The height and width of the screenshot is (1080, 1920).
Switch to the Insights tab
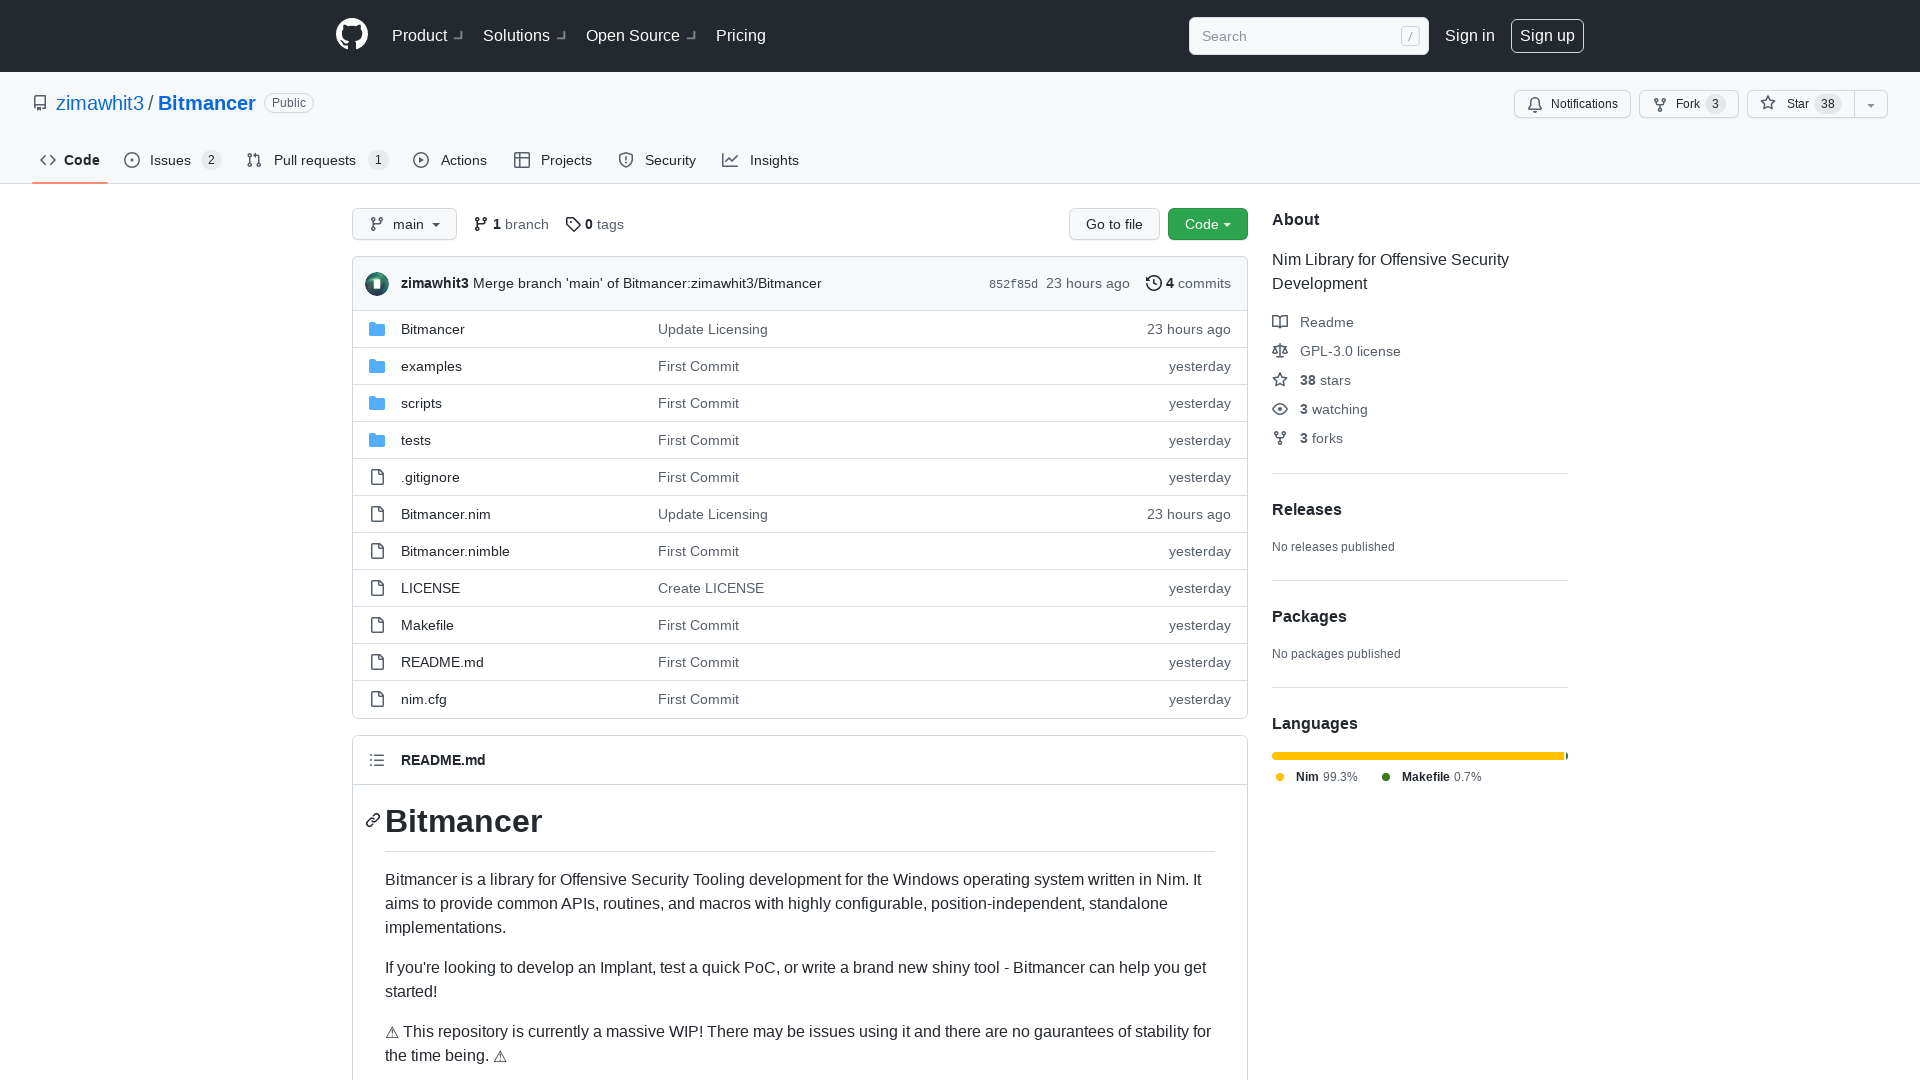[761, 160]
